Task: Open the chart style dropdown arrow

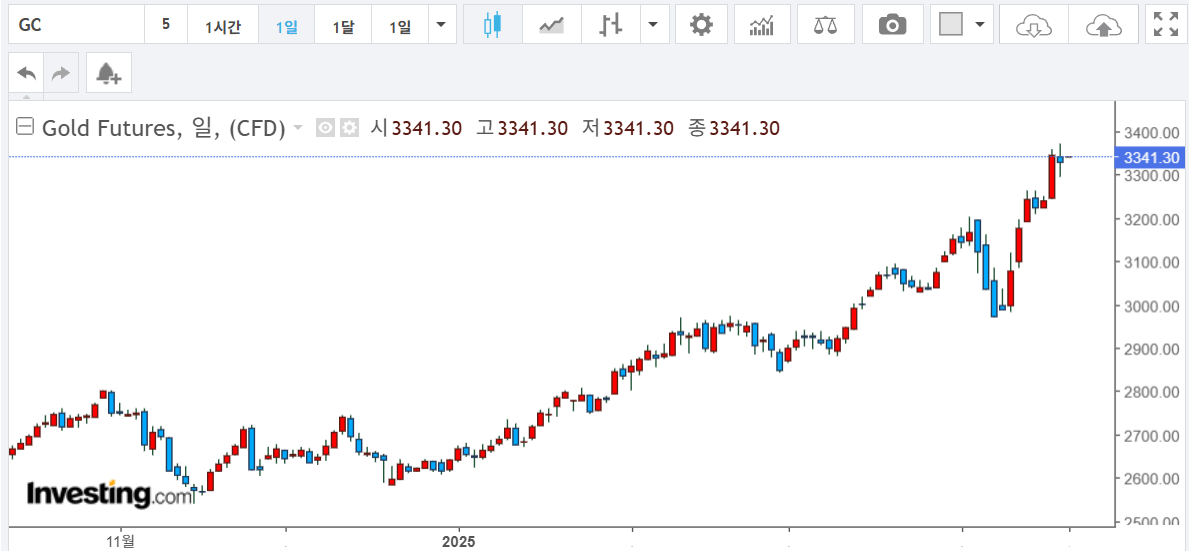Action: [x=653, y=25]
